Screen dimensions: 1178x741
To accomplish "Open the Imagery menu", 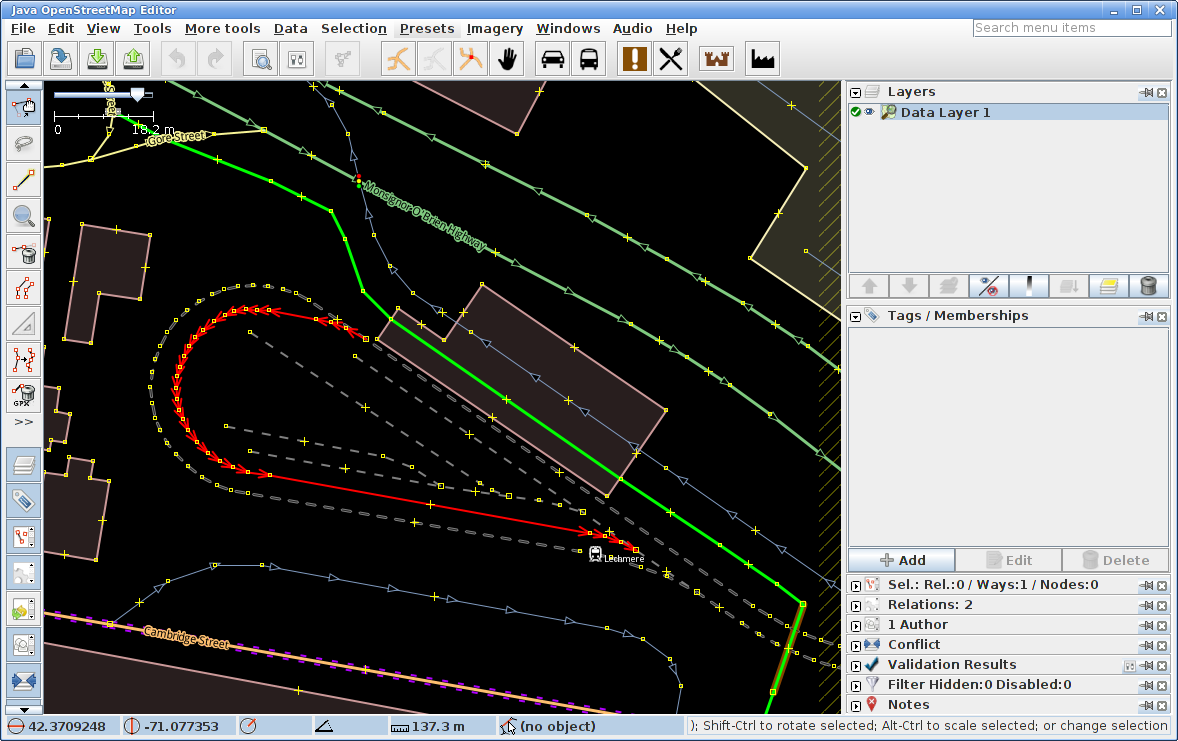I will click(x=495, y=29).
